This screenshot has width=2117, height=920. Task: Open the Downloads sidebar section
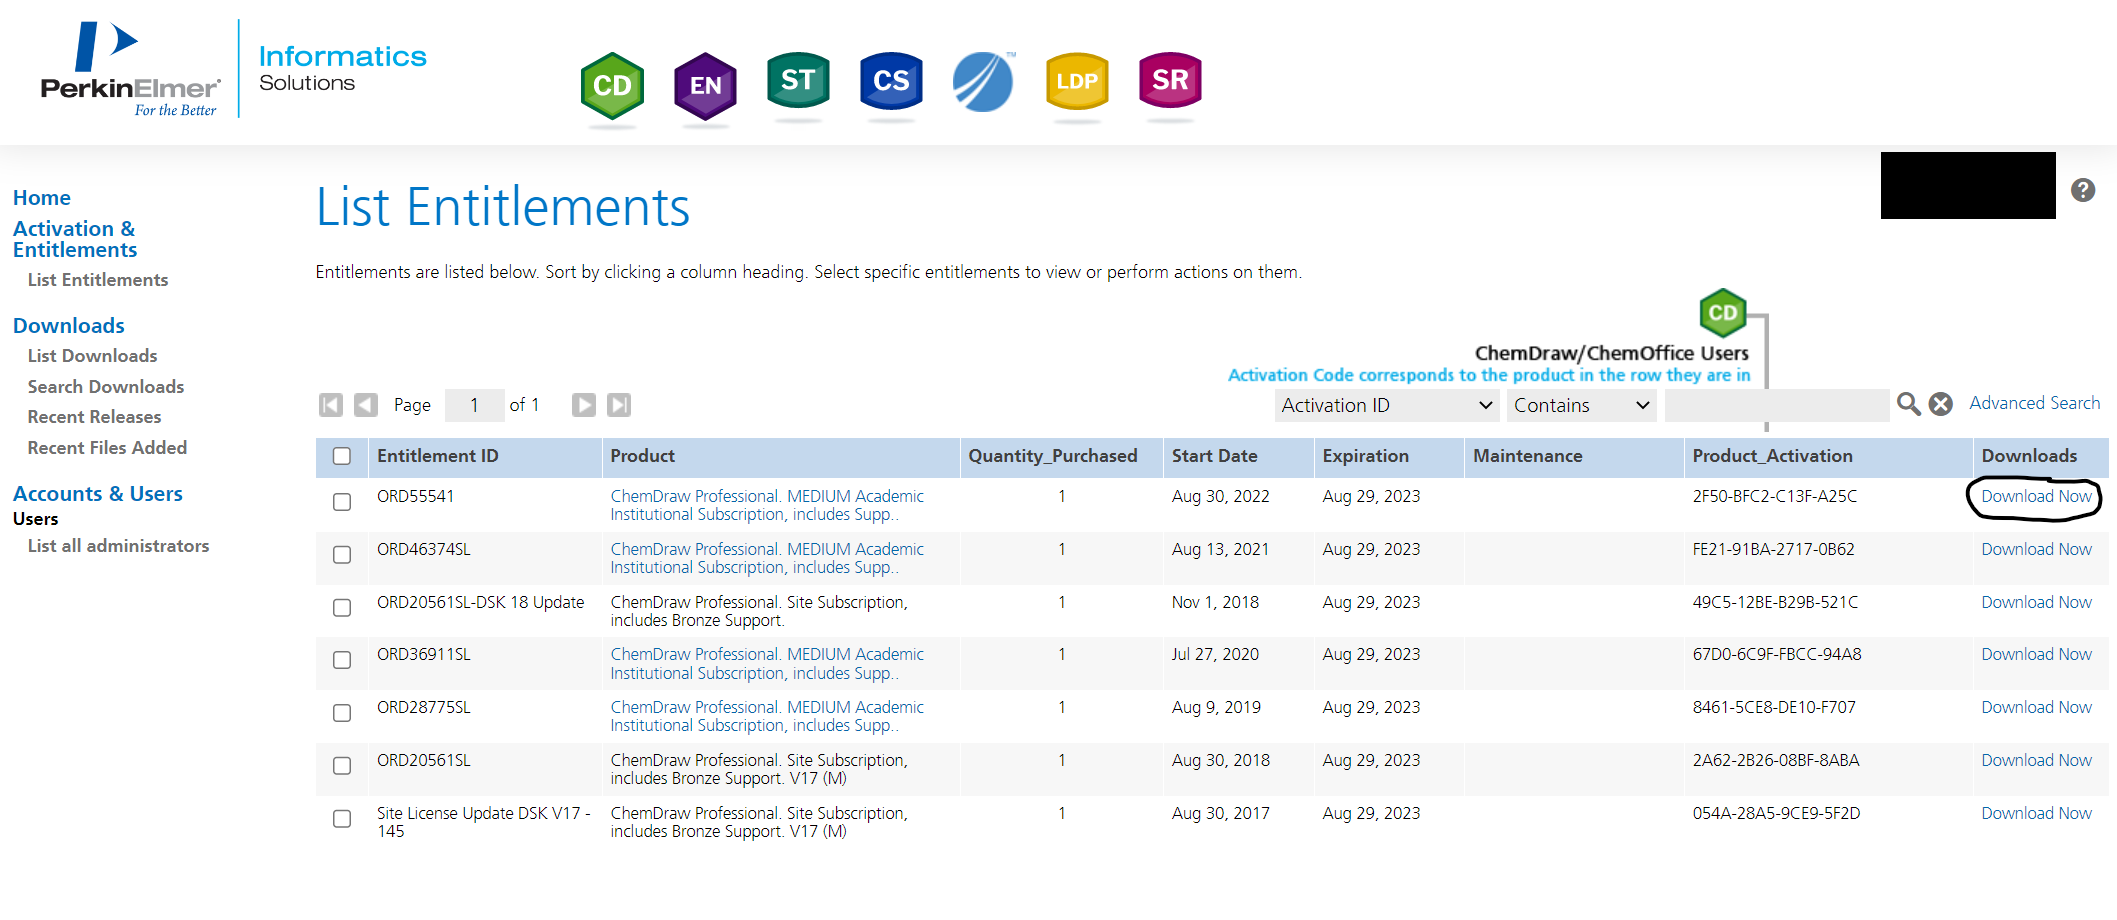coord(69,326)
